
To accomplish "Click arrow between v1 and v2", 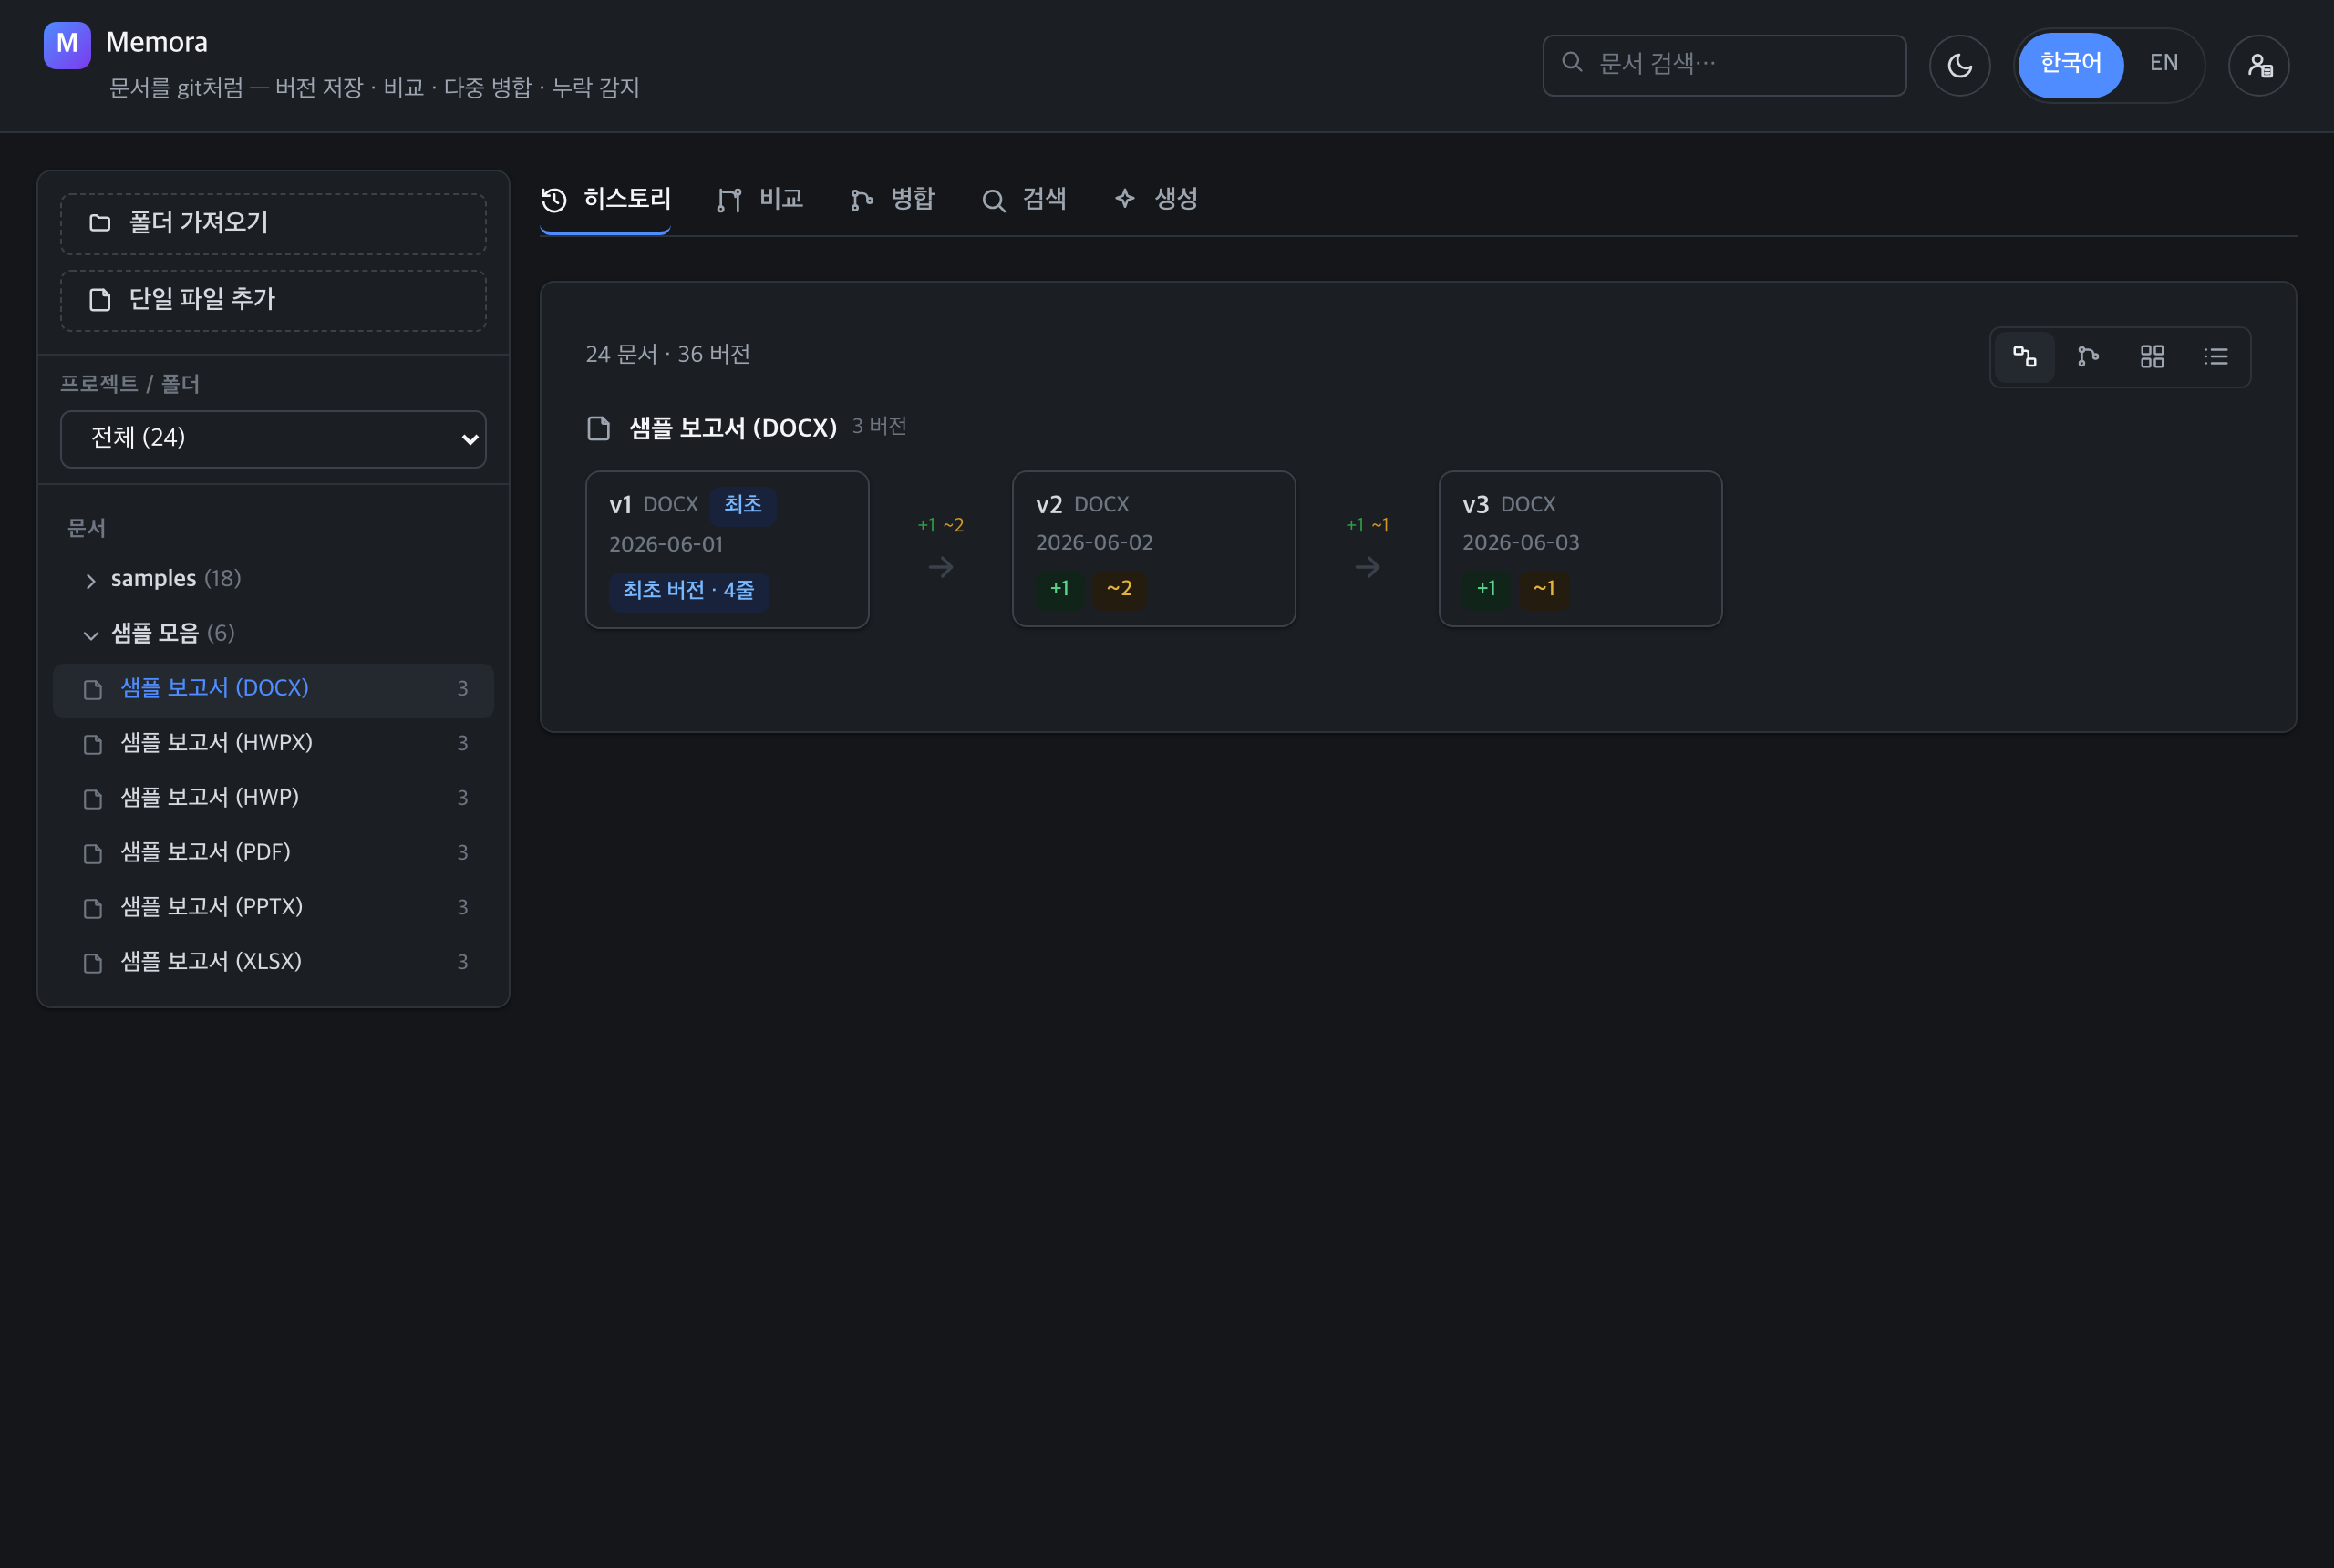I will [x=941, y=568].
